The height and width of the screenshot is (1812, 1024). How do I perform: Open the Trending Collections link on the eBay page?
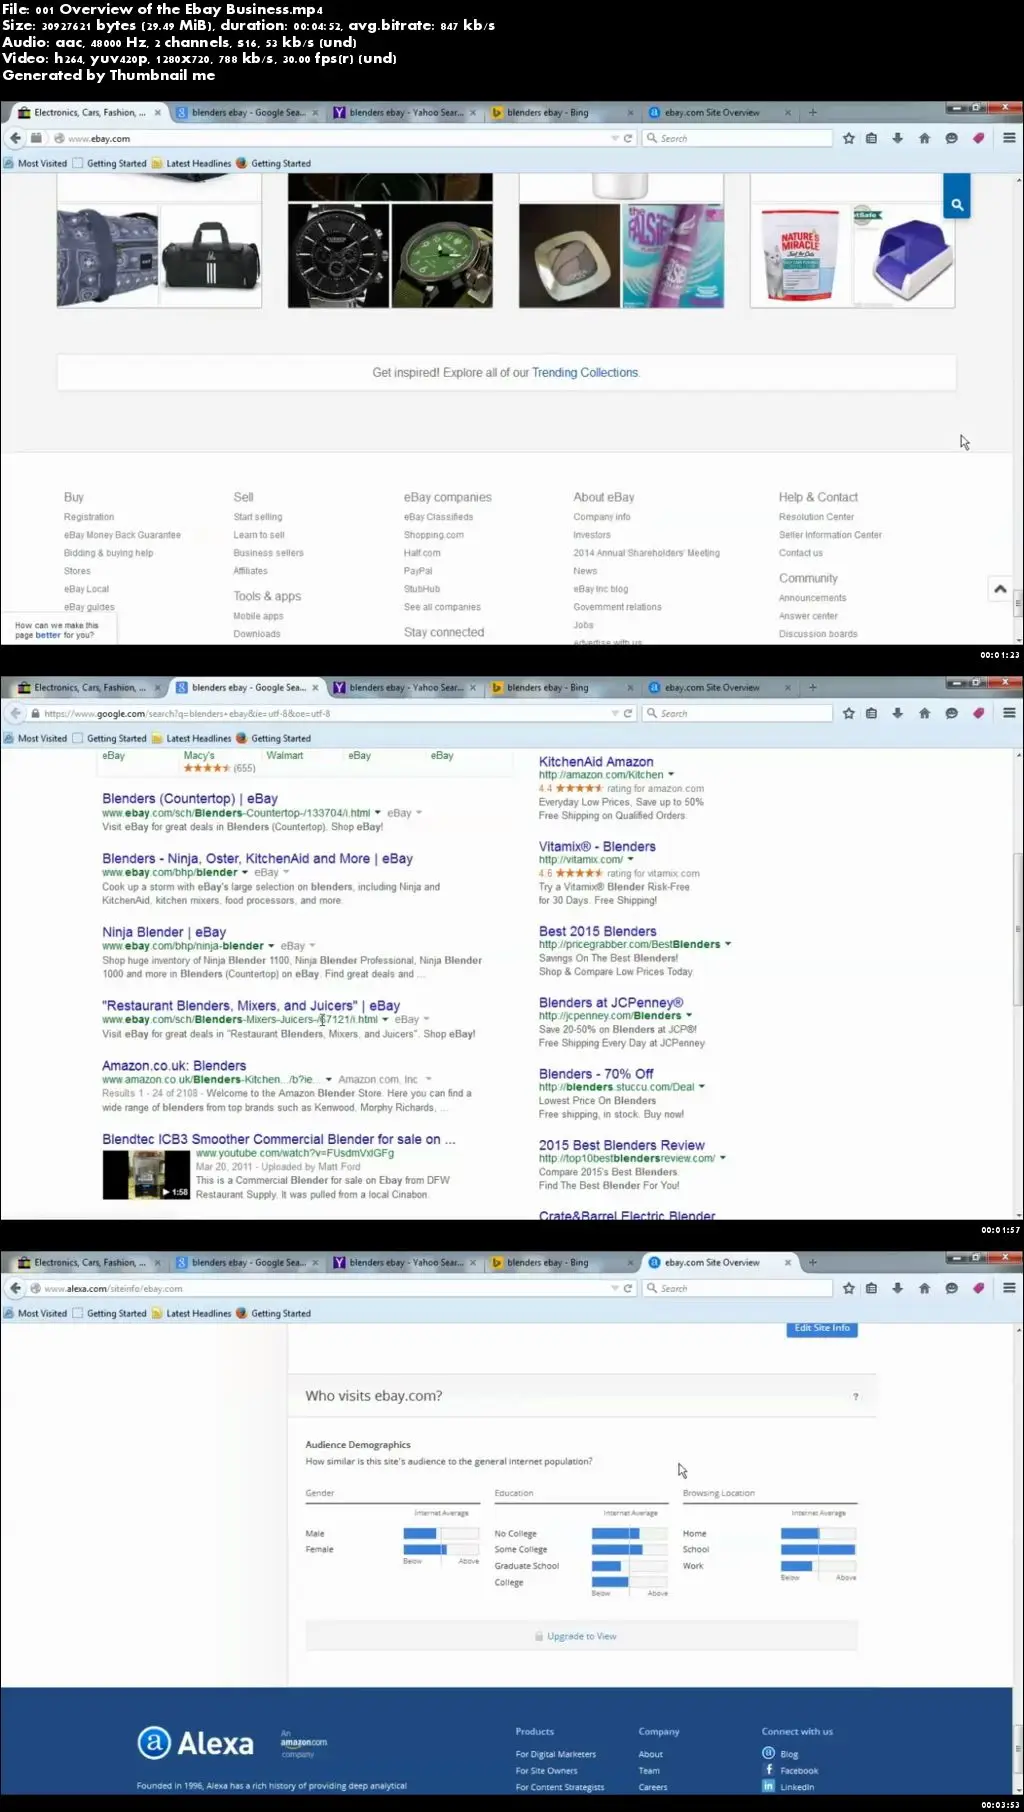coord(585,372)
